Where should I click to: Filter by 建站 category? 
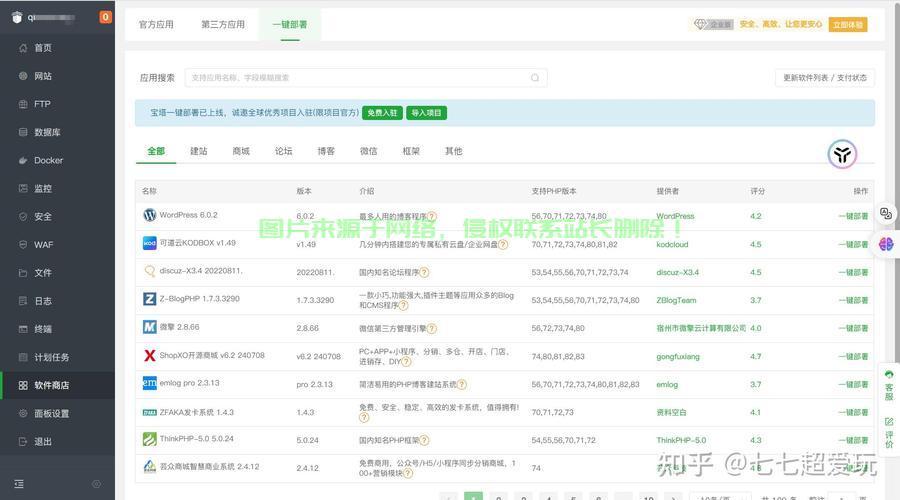click(x=199, y=151)
